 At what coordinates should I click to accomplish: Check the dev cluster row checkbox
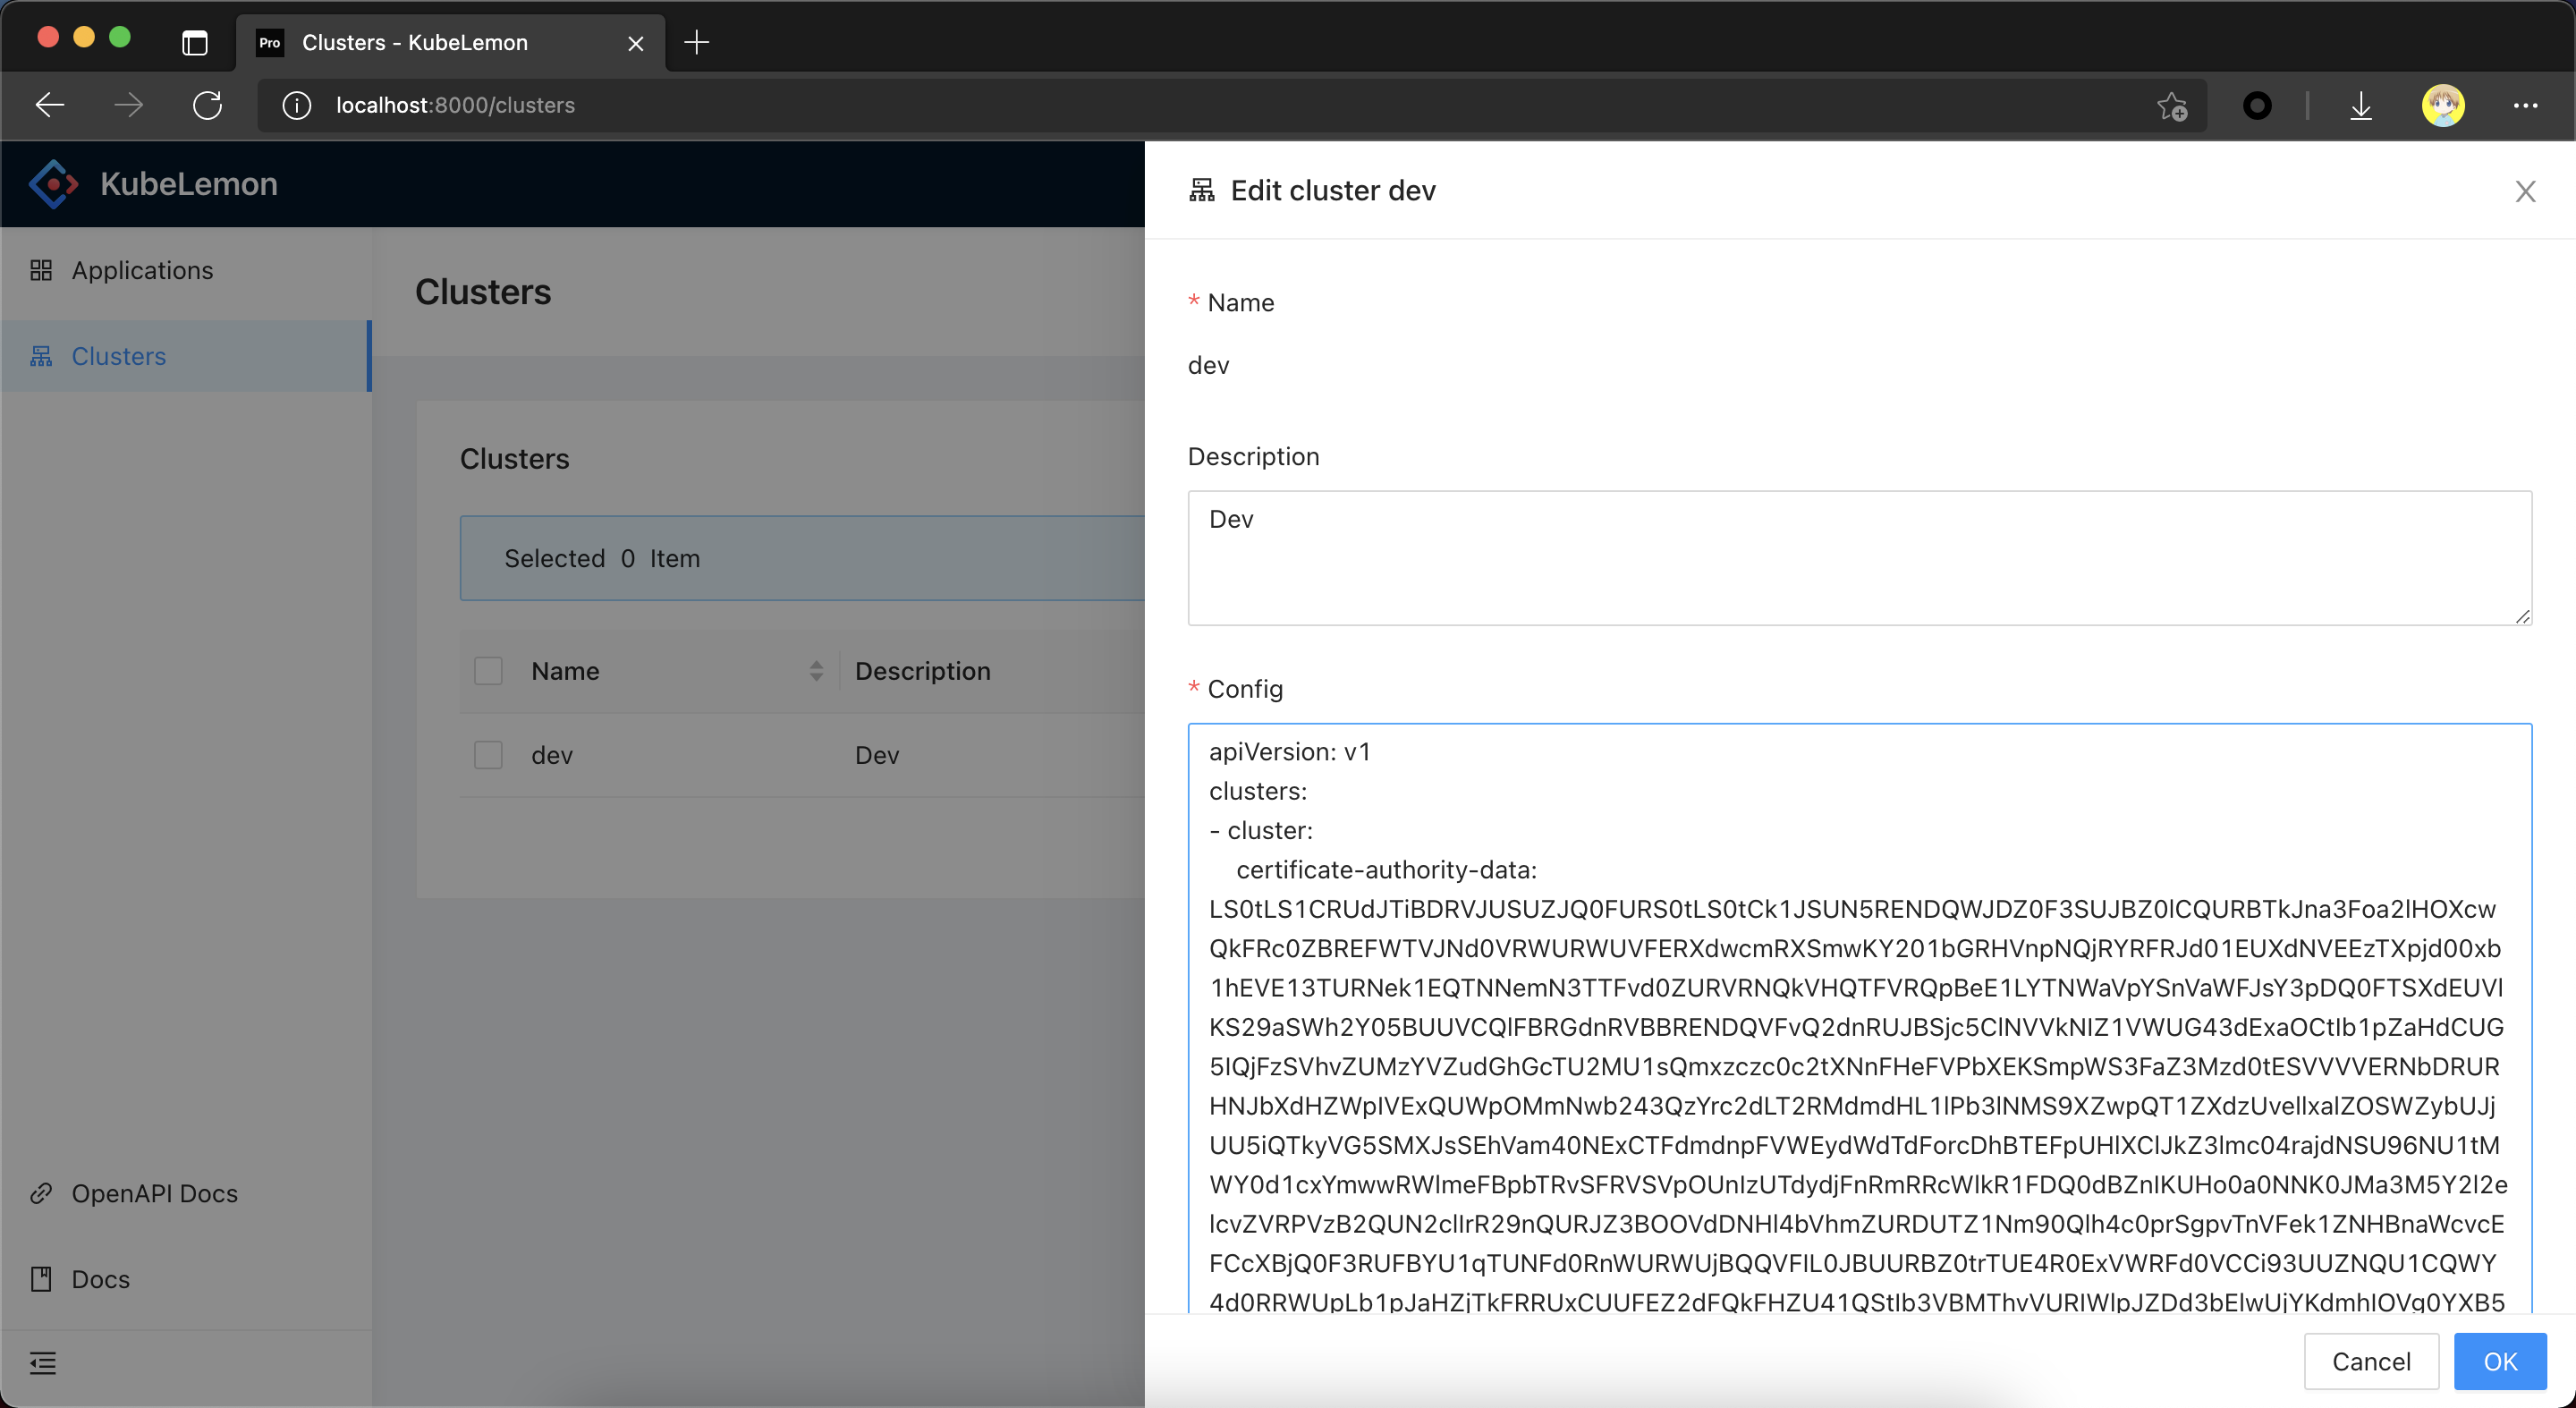(x=488, y=755)
